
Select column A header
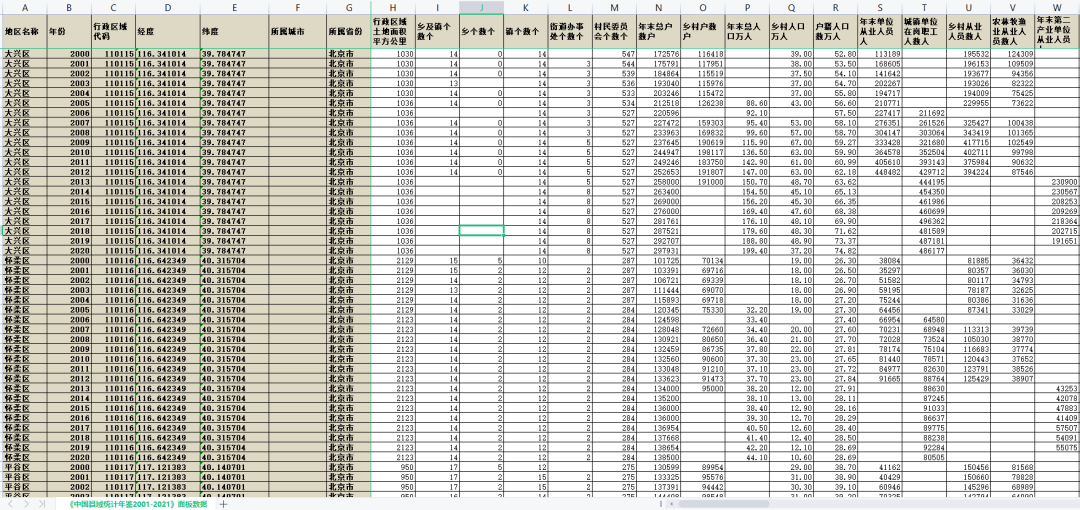click(x=23, y=7)
